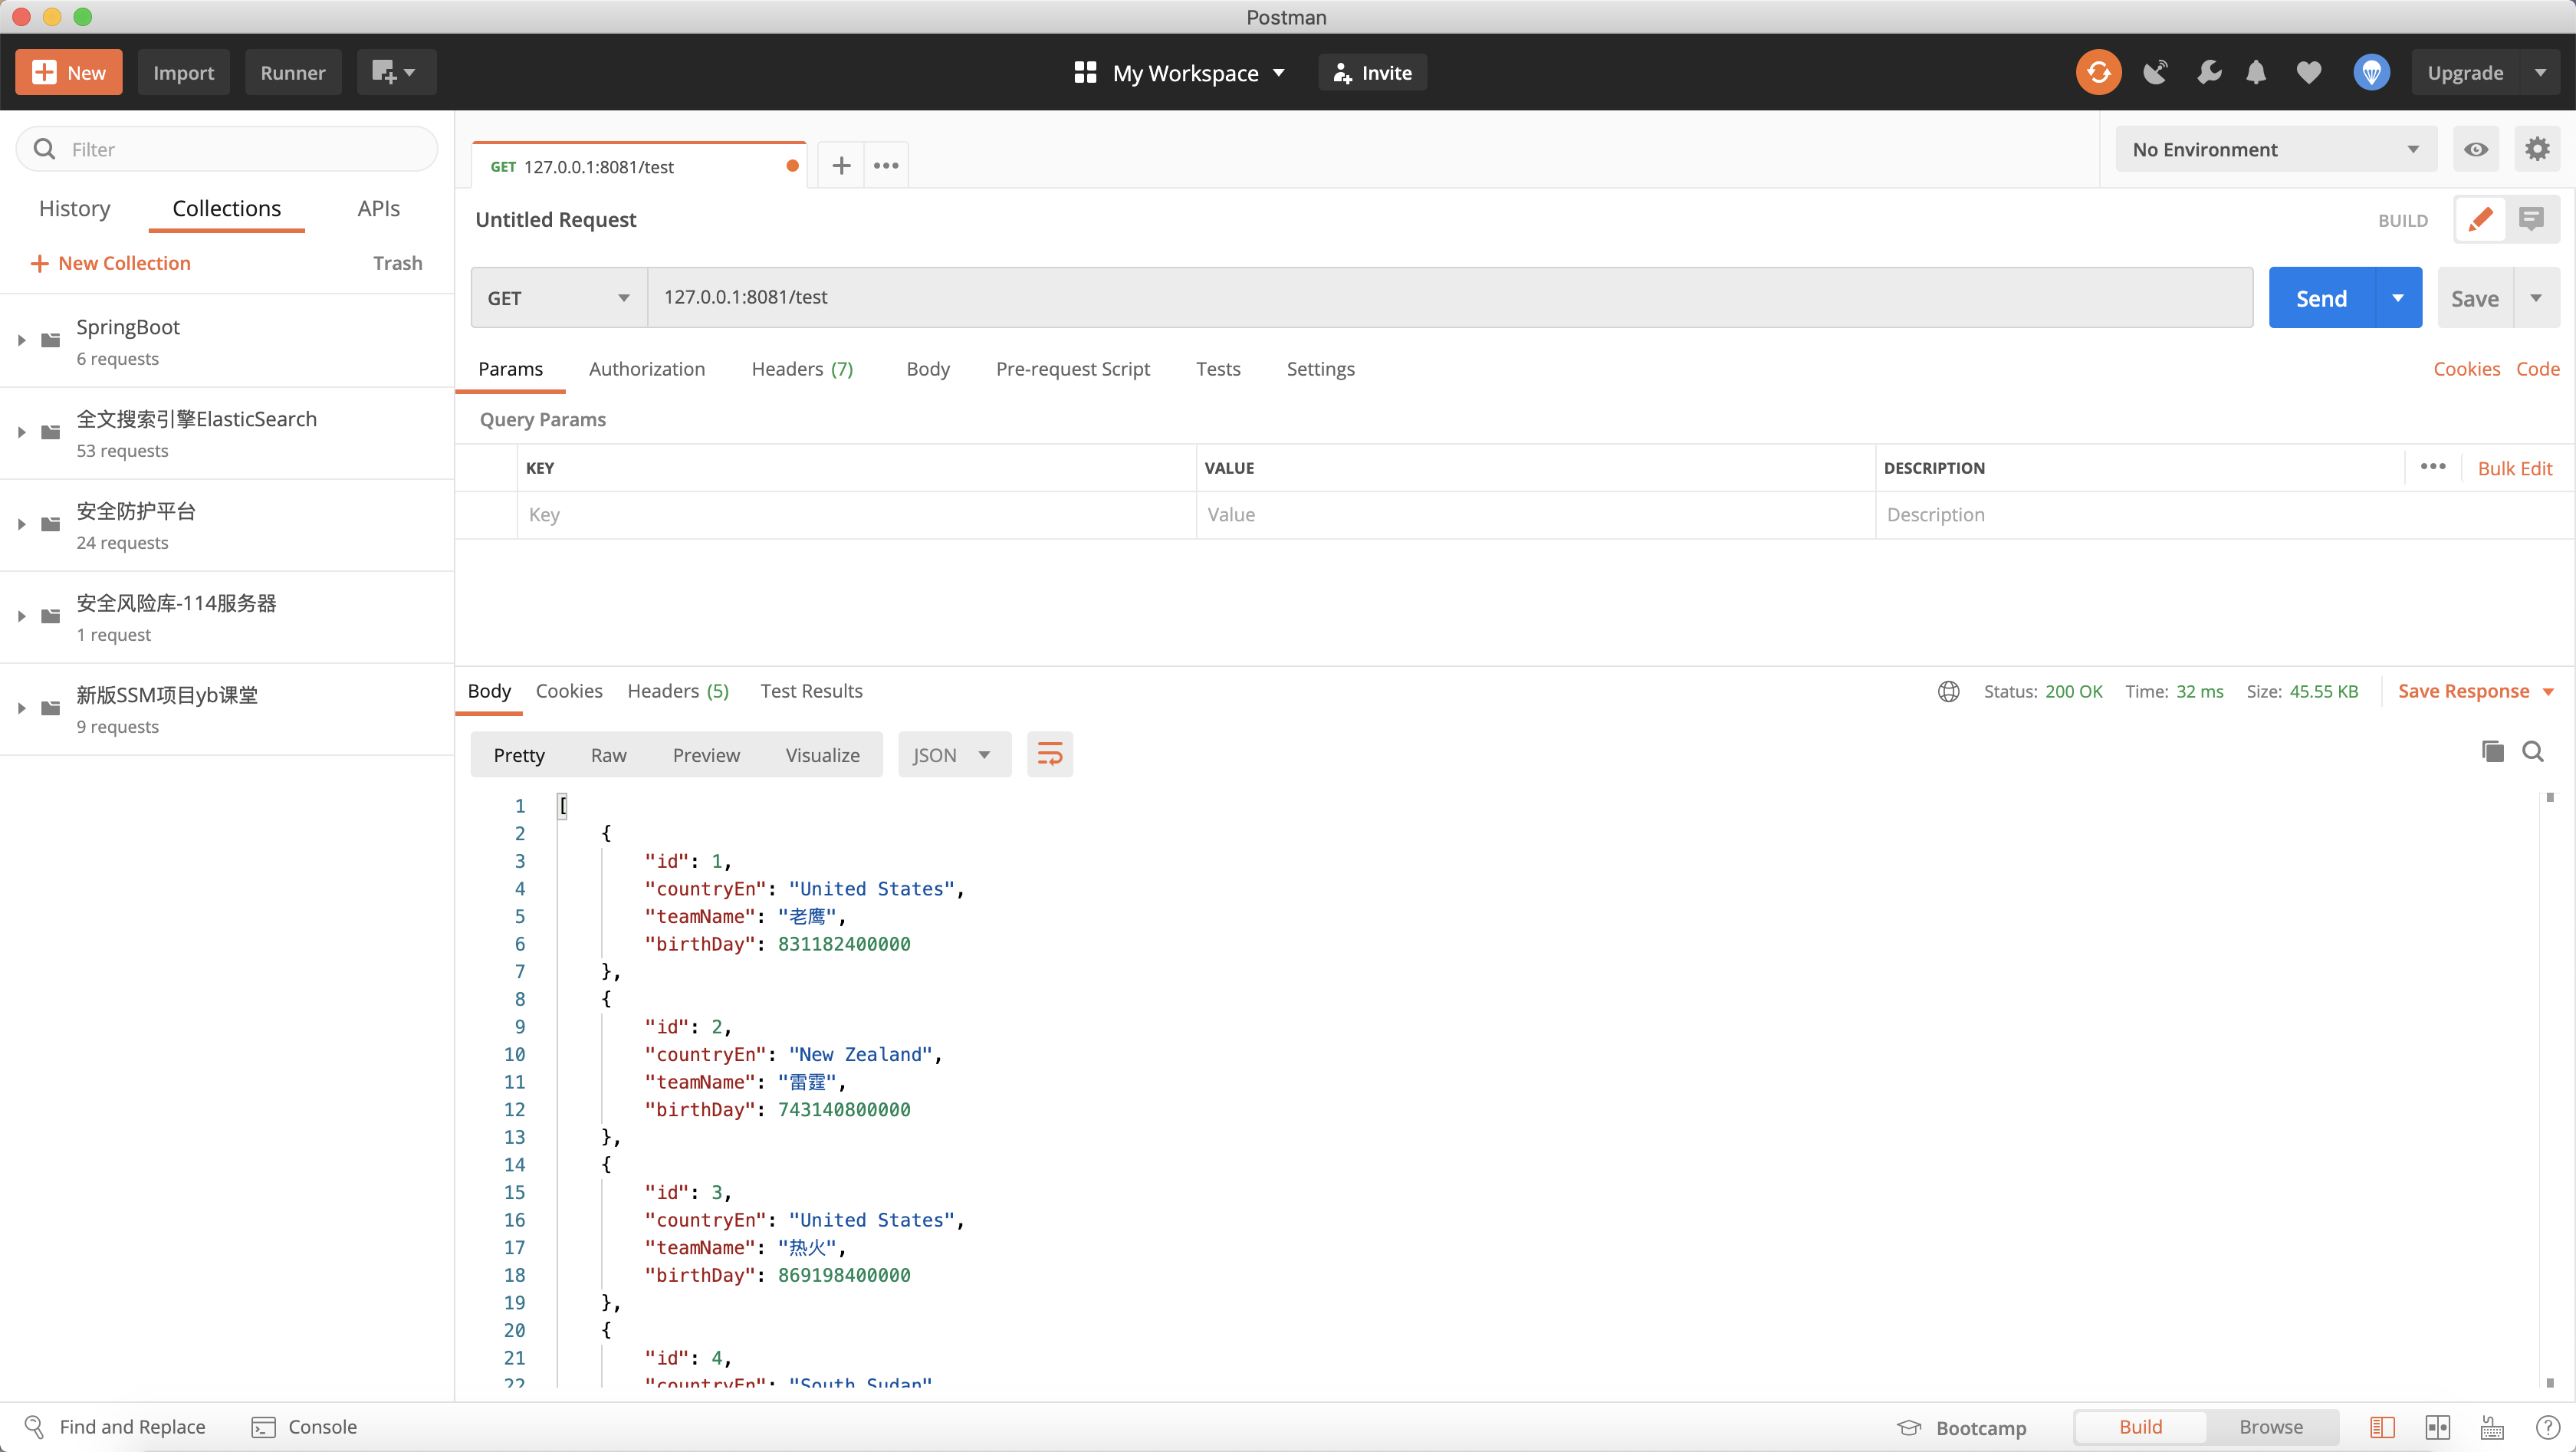The width and height of the screenshot is (2576, 1452).
Task: Open the Save options arrow
Action: [x=2536, y=298]
